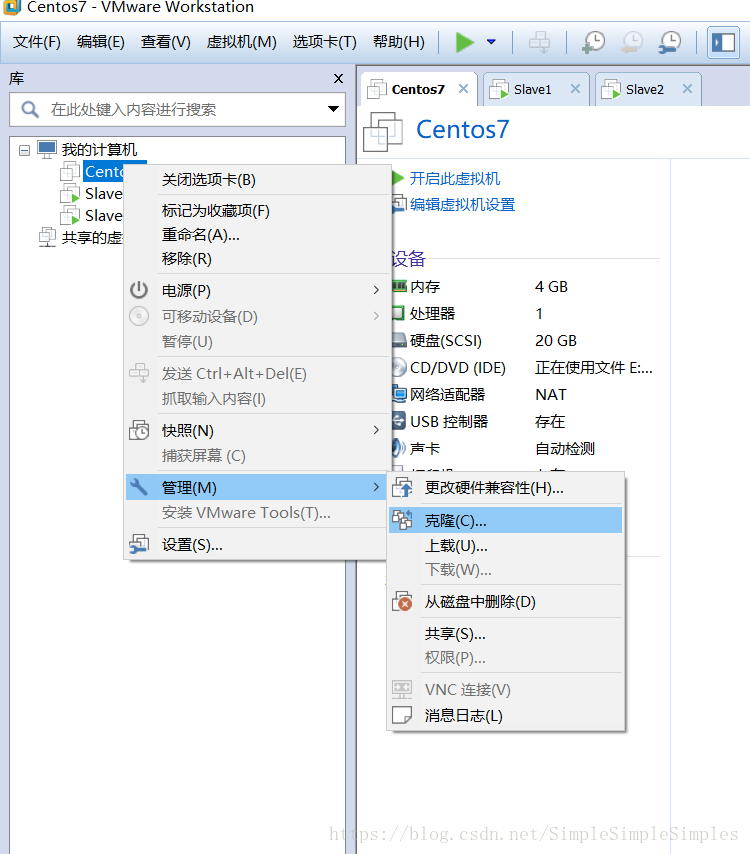The height and width of the screenshot is (854, 750).
Task: Expand the 管理(M) submenu arrow
Action: click(x=376, y=486)
